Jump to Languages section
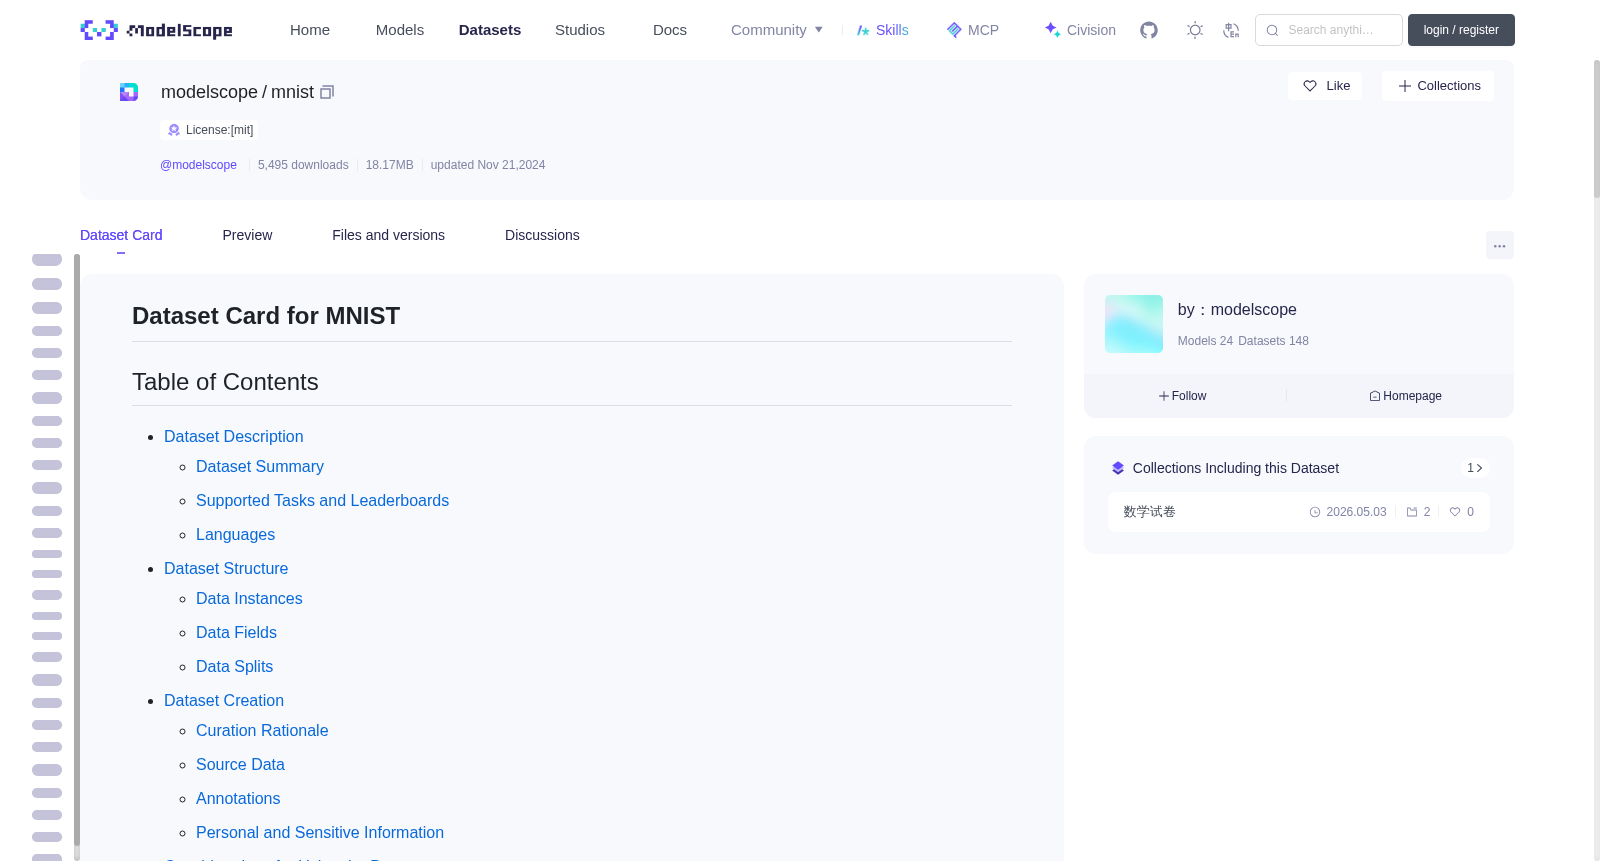This screenshot has width=1600, height=861. 235,534
